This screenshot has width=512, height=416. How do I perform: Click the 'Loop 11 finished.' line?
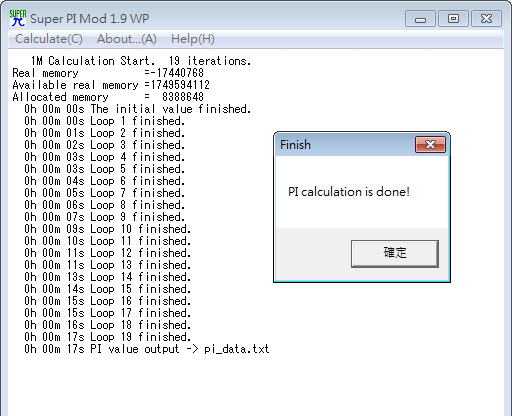pyautogui.click(x=107, y=241)
